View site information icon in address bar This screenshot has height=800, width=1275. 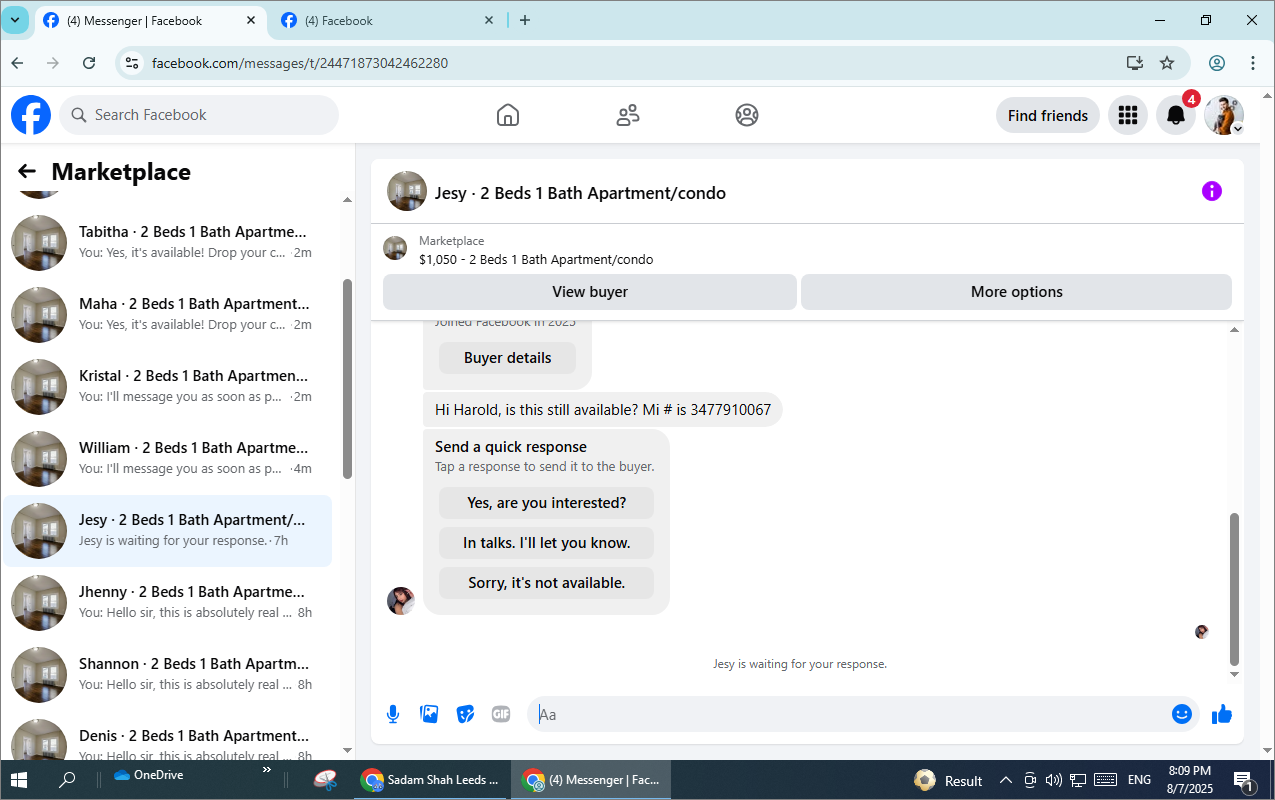click(131, 63)
